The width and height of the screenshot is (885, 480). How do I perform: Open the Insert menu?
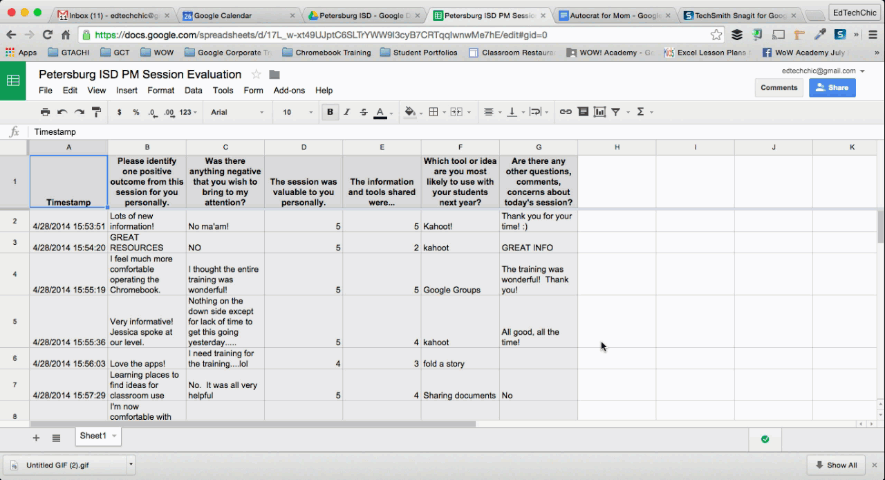(x=127, y=90)
